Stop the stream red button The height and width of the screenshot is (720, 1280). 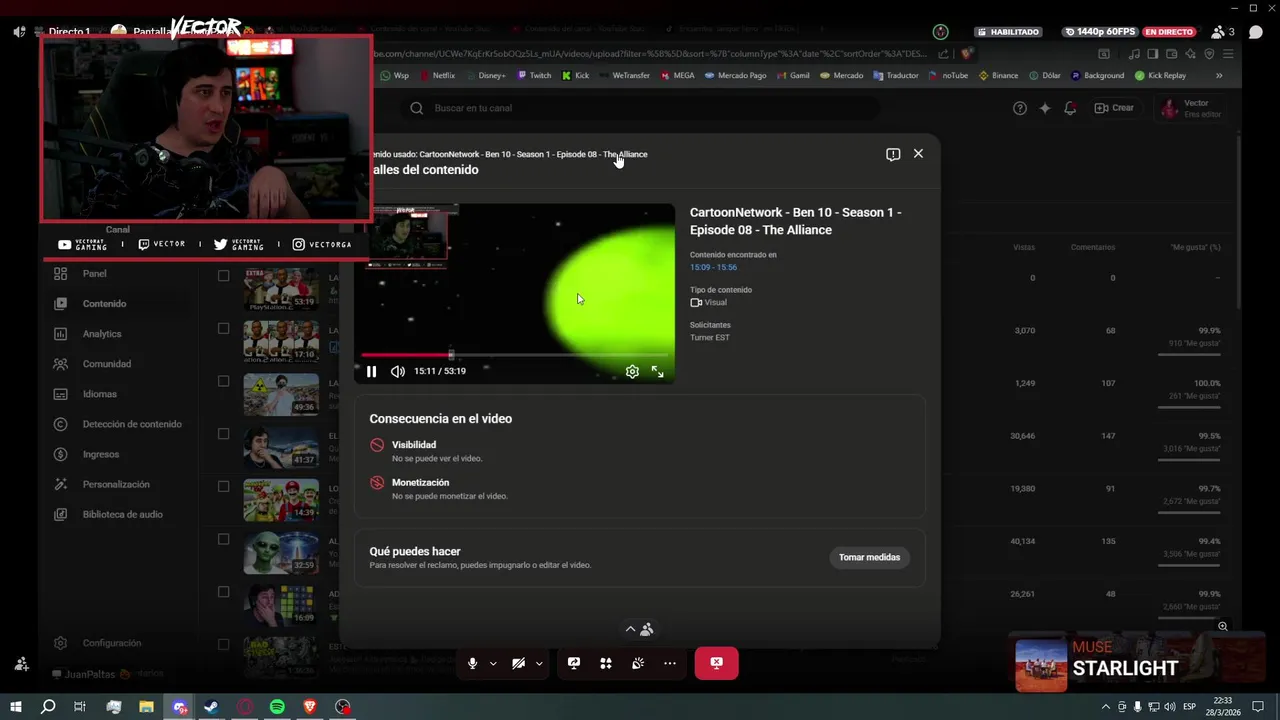pyautogui.click(x=716, y=663)
